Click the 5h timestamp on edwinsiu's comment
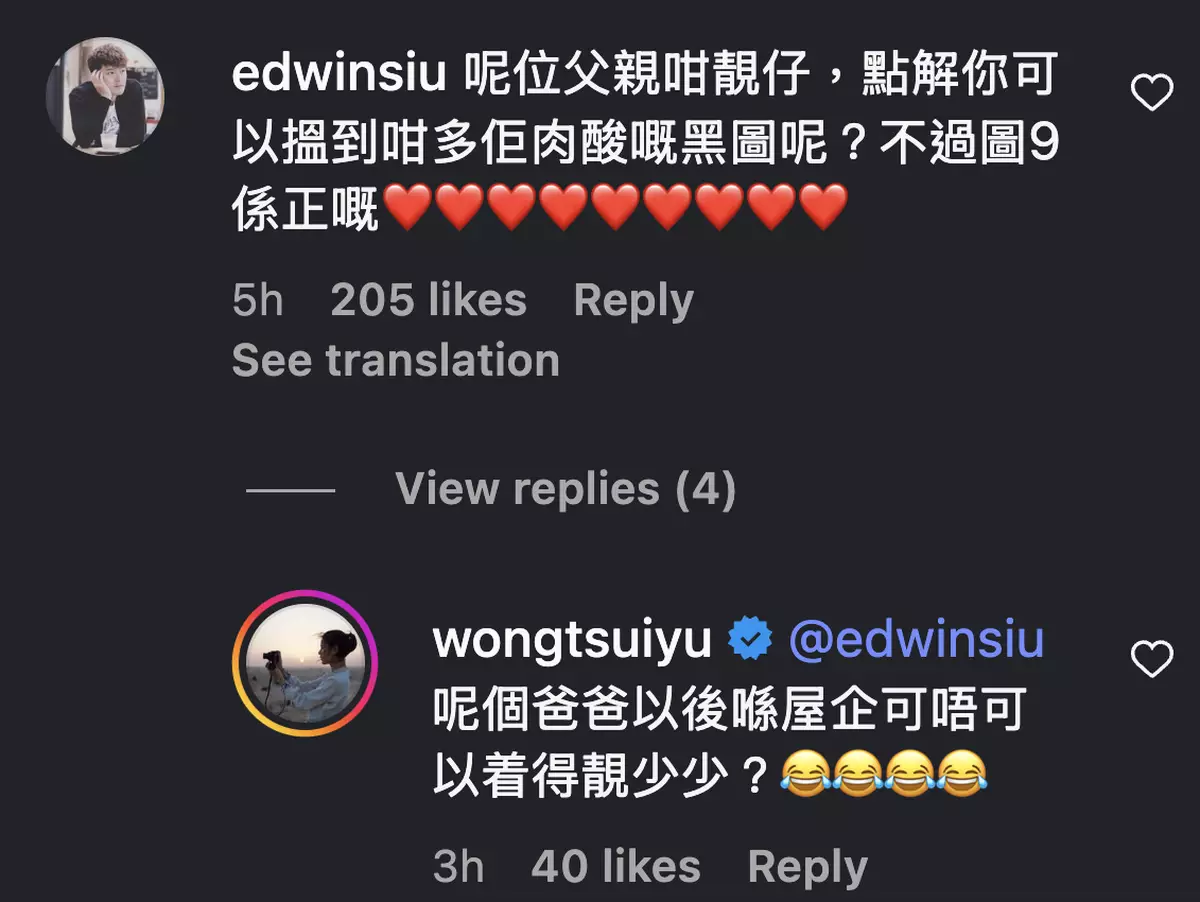1200x902 pixels. point(258,300)
